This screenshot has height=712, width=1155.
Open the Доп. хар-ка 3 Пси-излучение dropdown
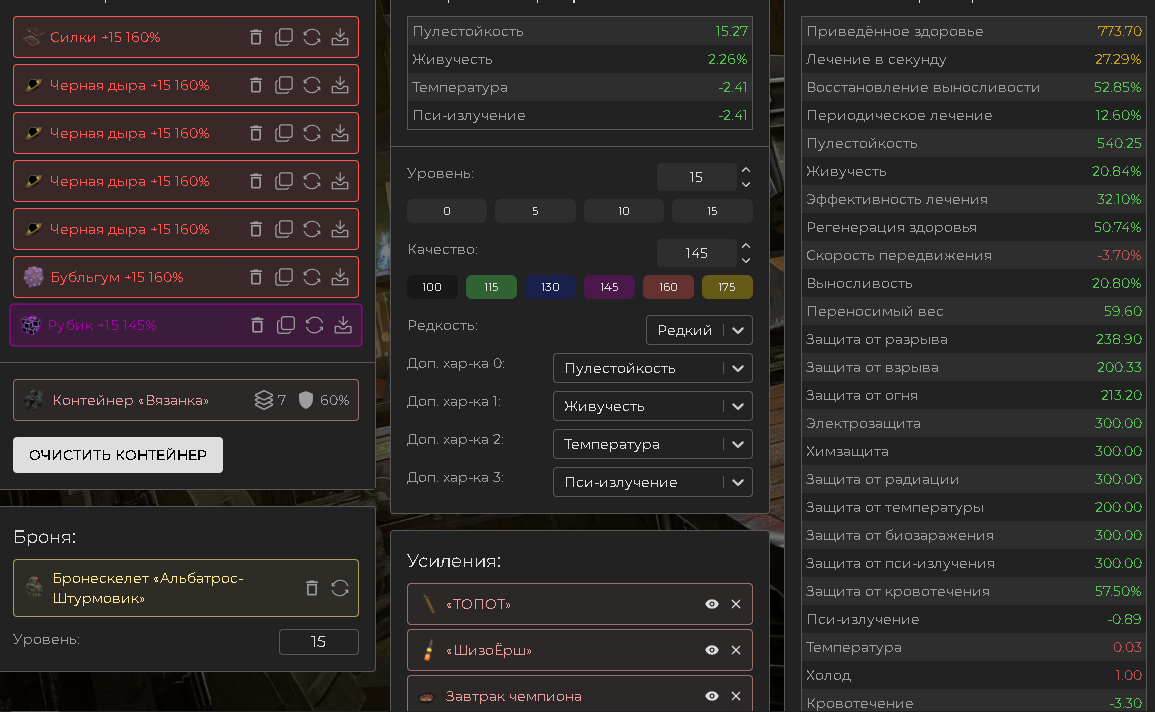[652, 482]
